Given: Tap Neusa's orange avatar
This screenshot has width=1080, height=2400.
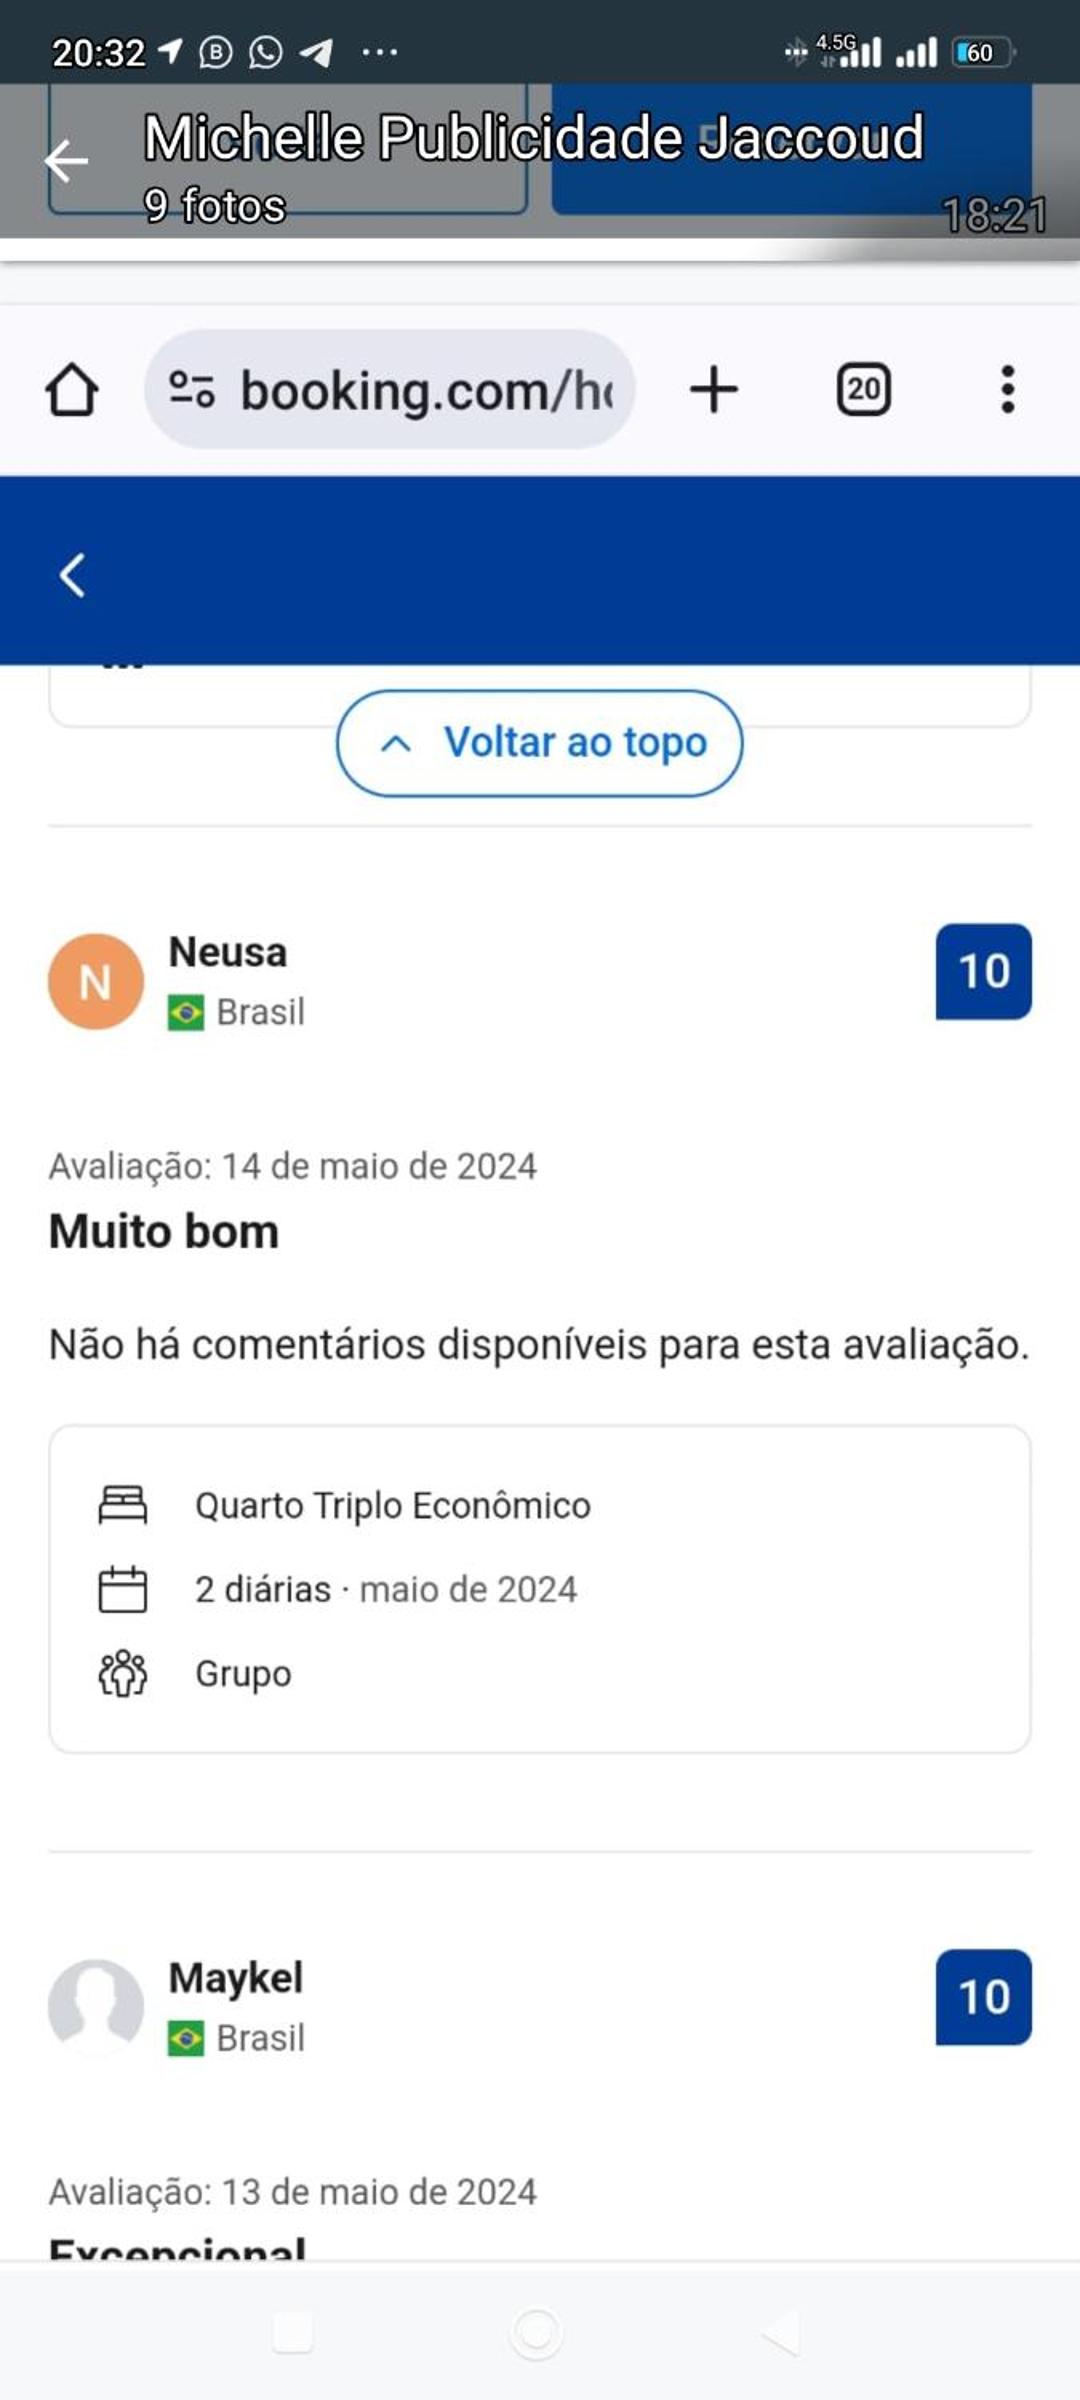Looking at the screenshot, I should click(96, 982).
